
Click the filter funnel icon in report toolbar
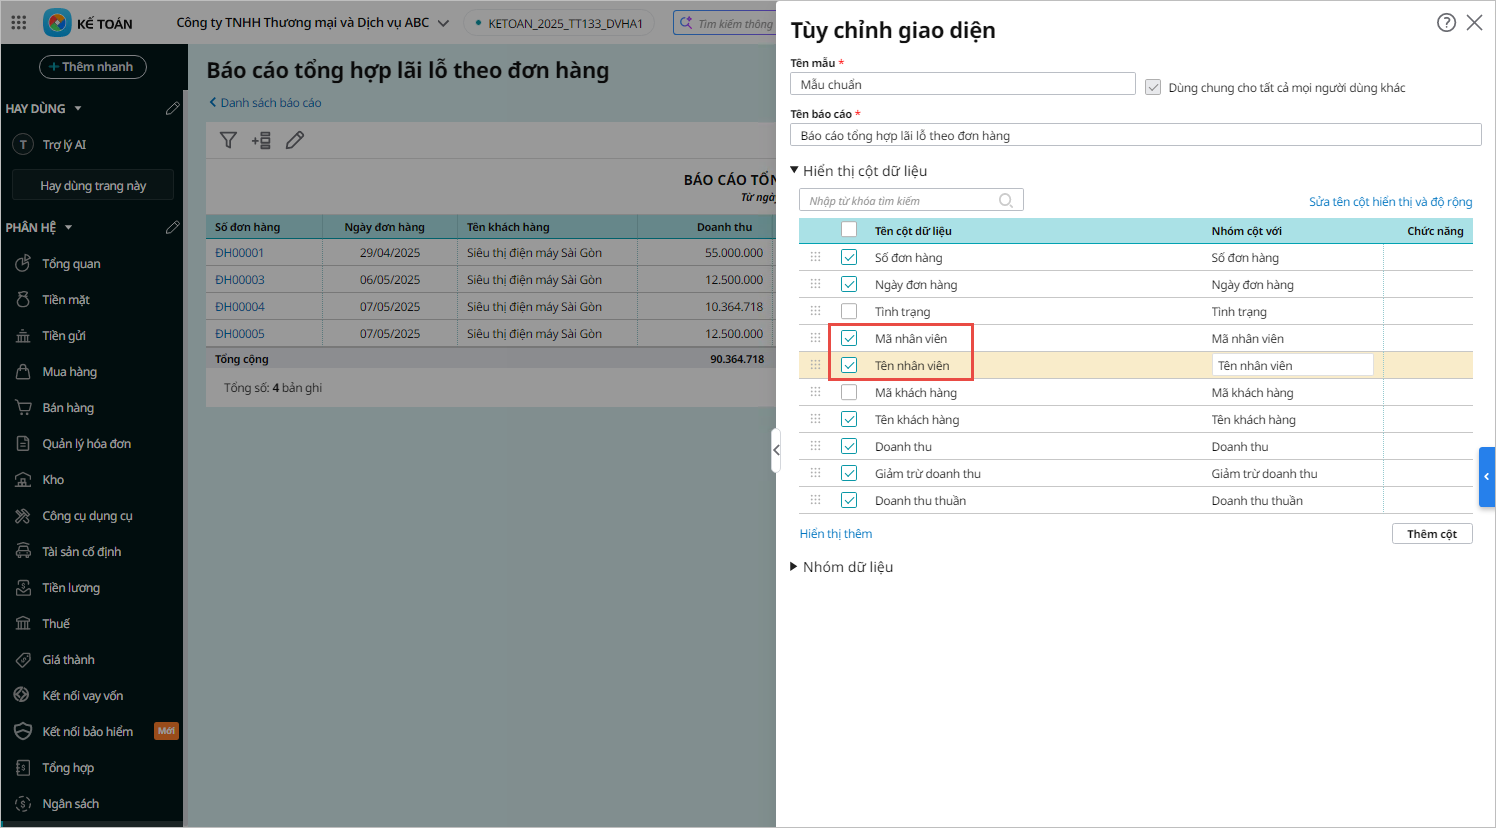[228, 141]
